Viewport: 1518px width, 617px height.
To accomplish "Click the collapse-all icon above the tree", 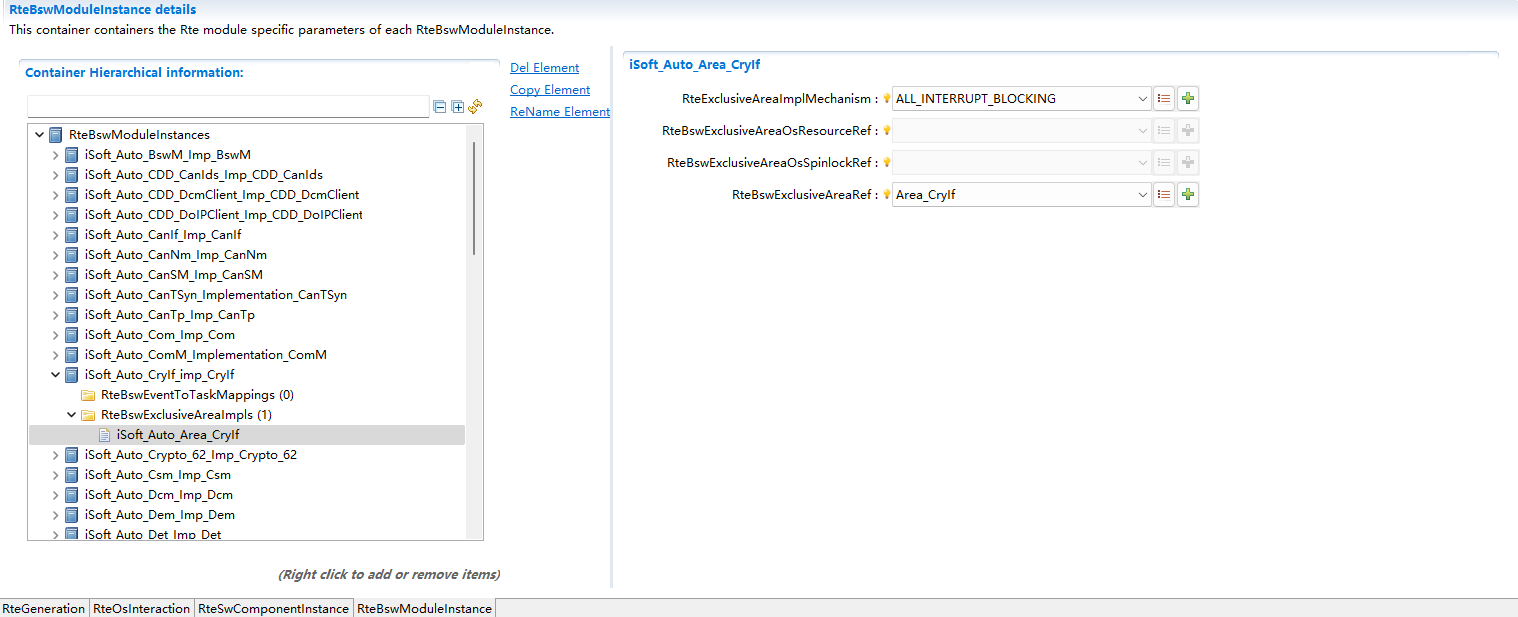I will tap(440, 107).
